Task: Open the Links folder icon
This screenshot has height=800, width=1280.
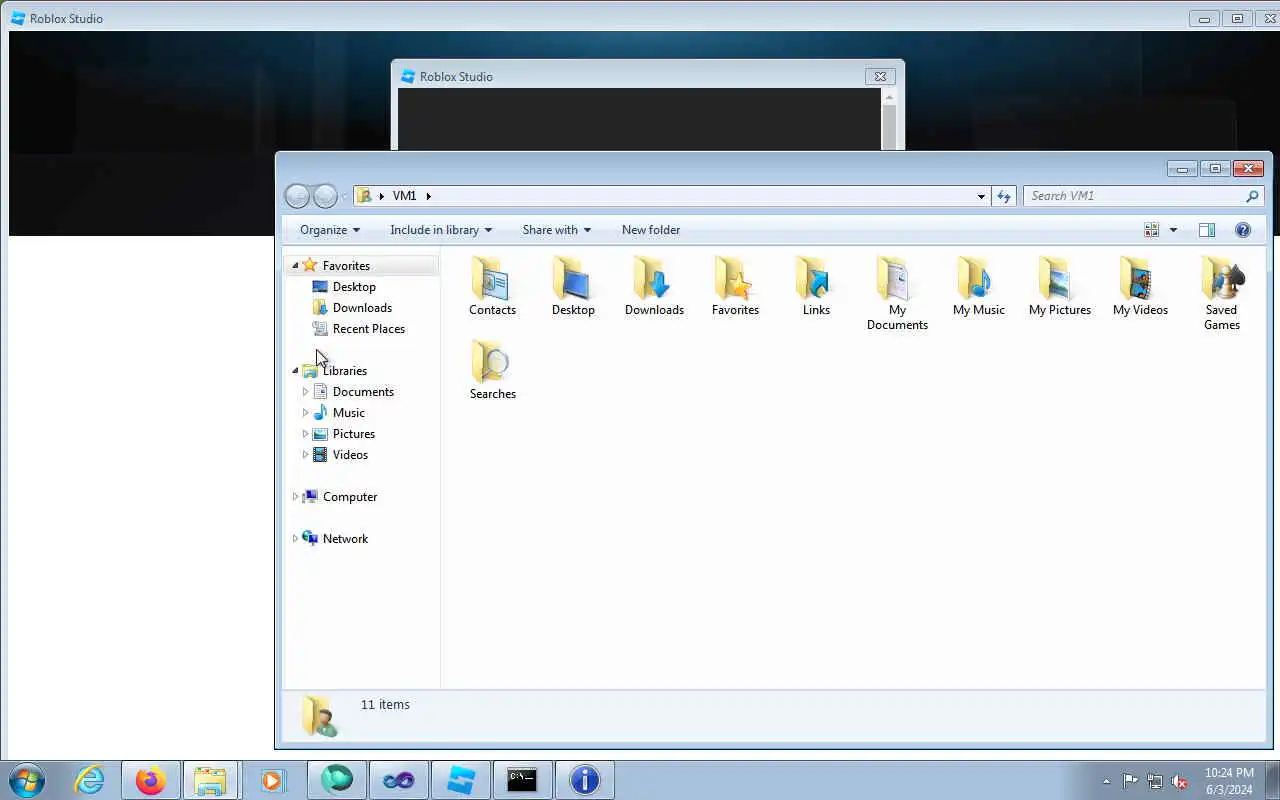Action: 816,286
